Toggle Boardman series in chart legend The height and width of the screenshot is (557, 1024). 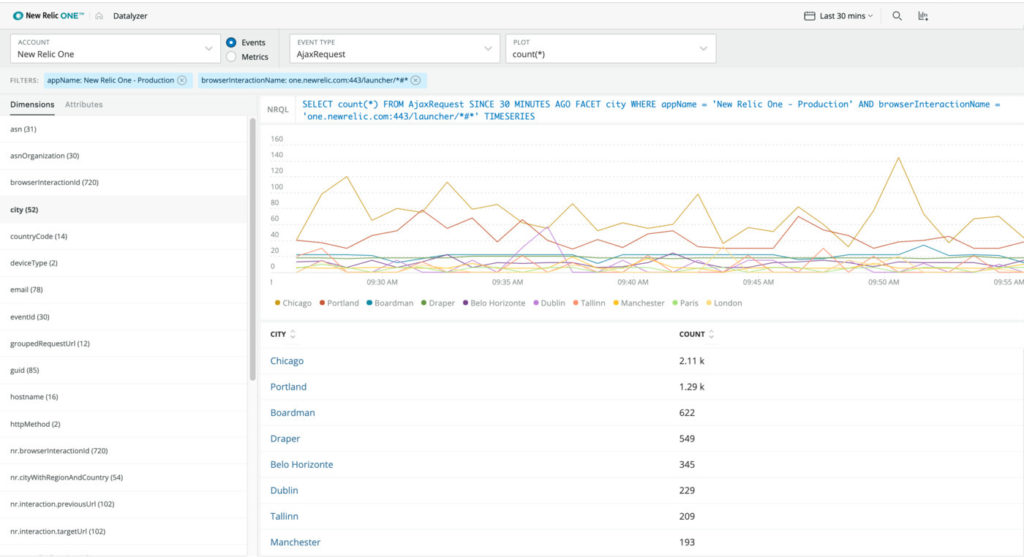tap(390, 303)
